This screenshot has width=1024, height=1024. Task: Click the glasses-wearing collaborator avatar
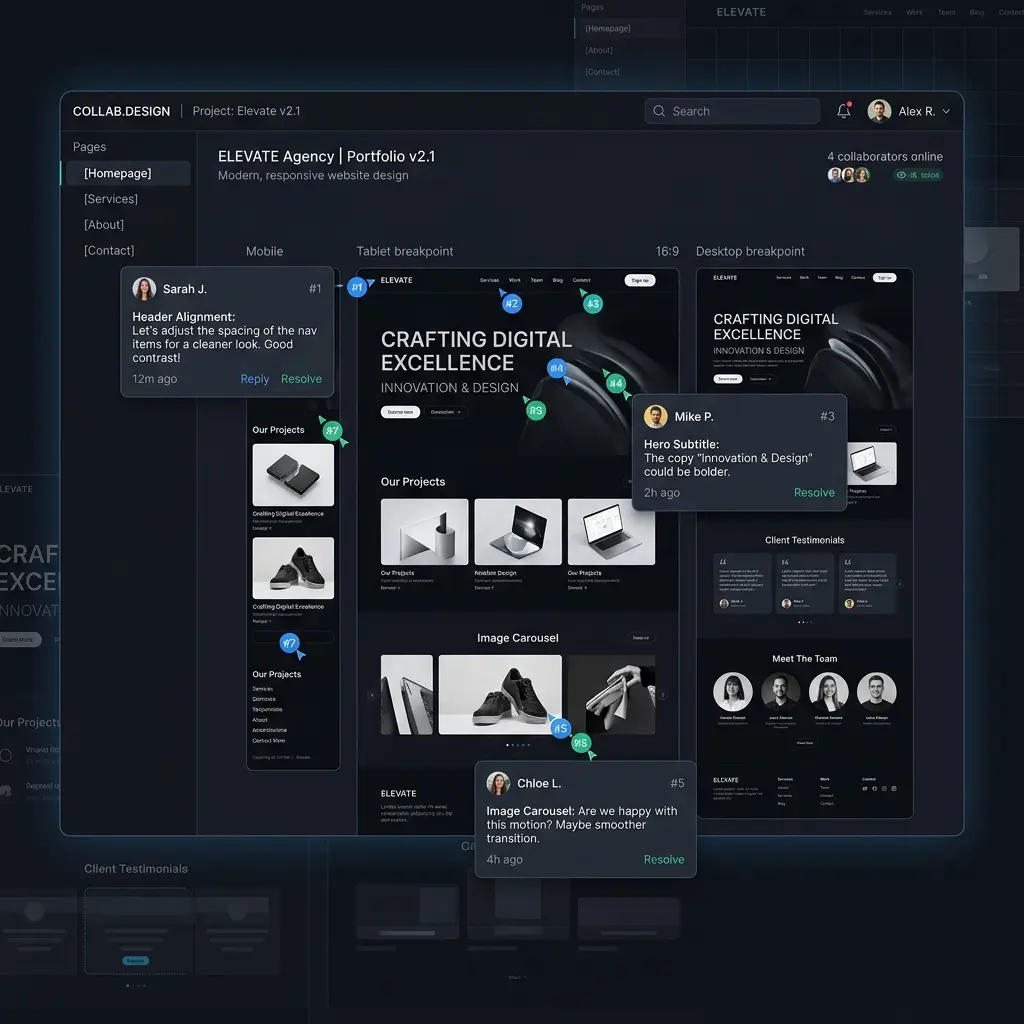tap(835, 174)
